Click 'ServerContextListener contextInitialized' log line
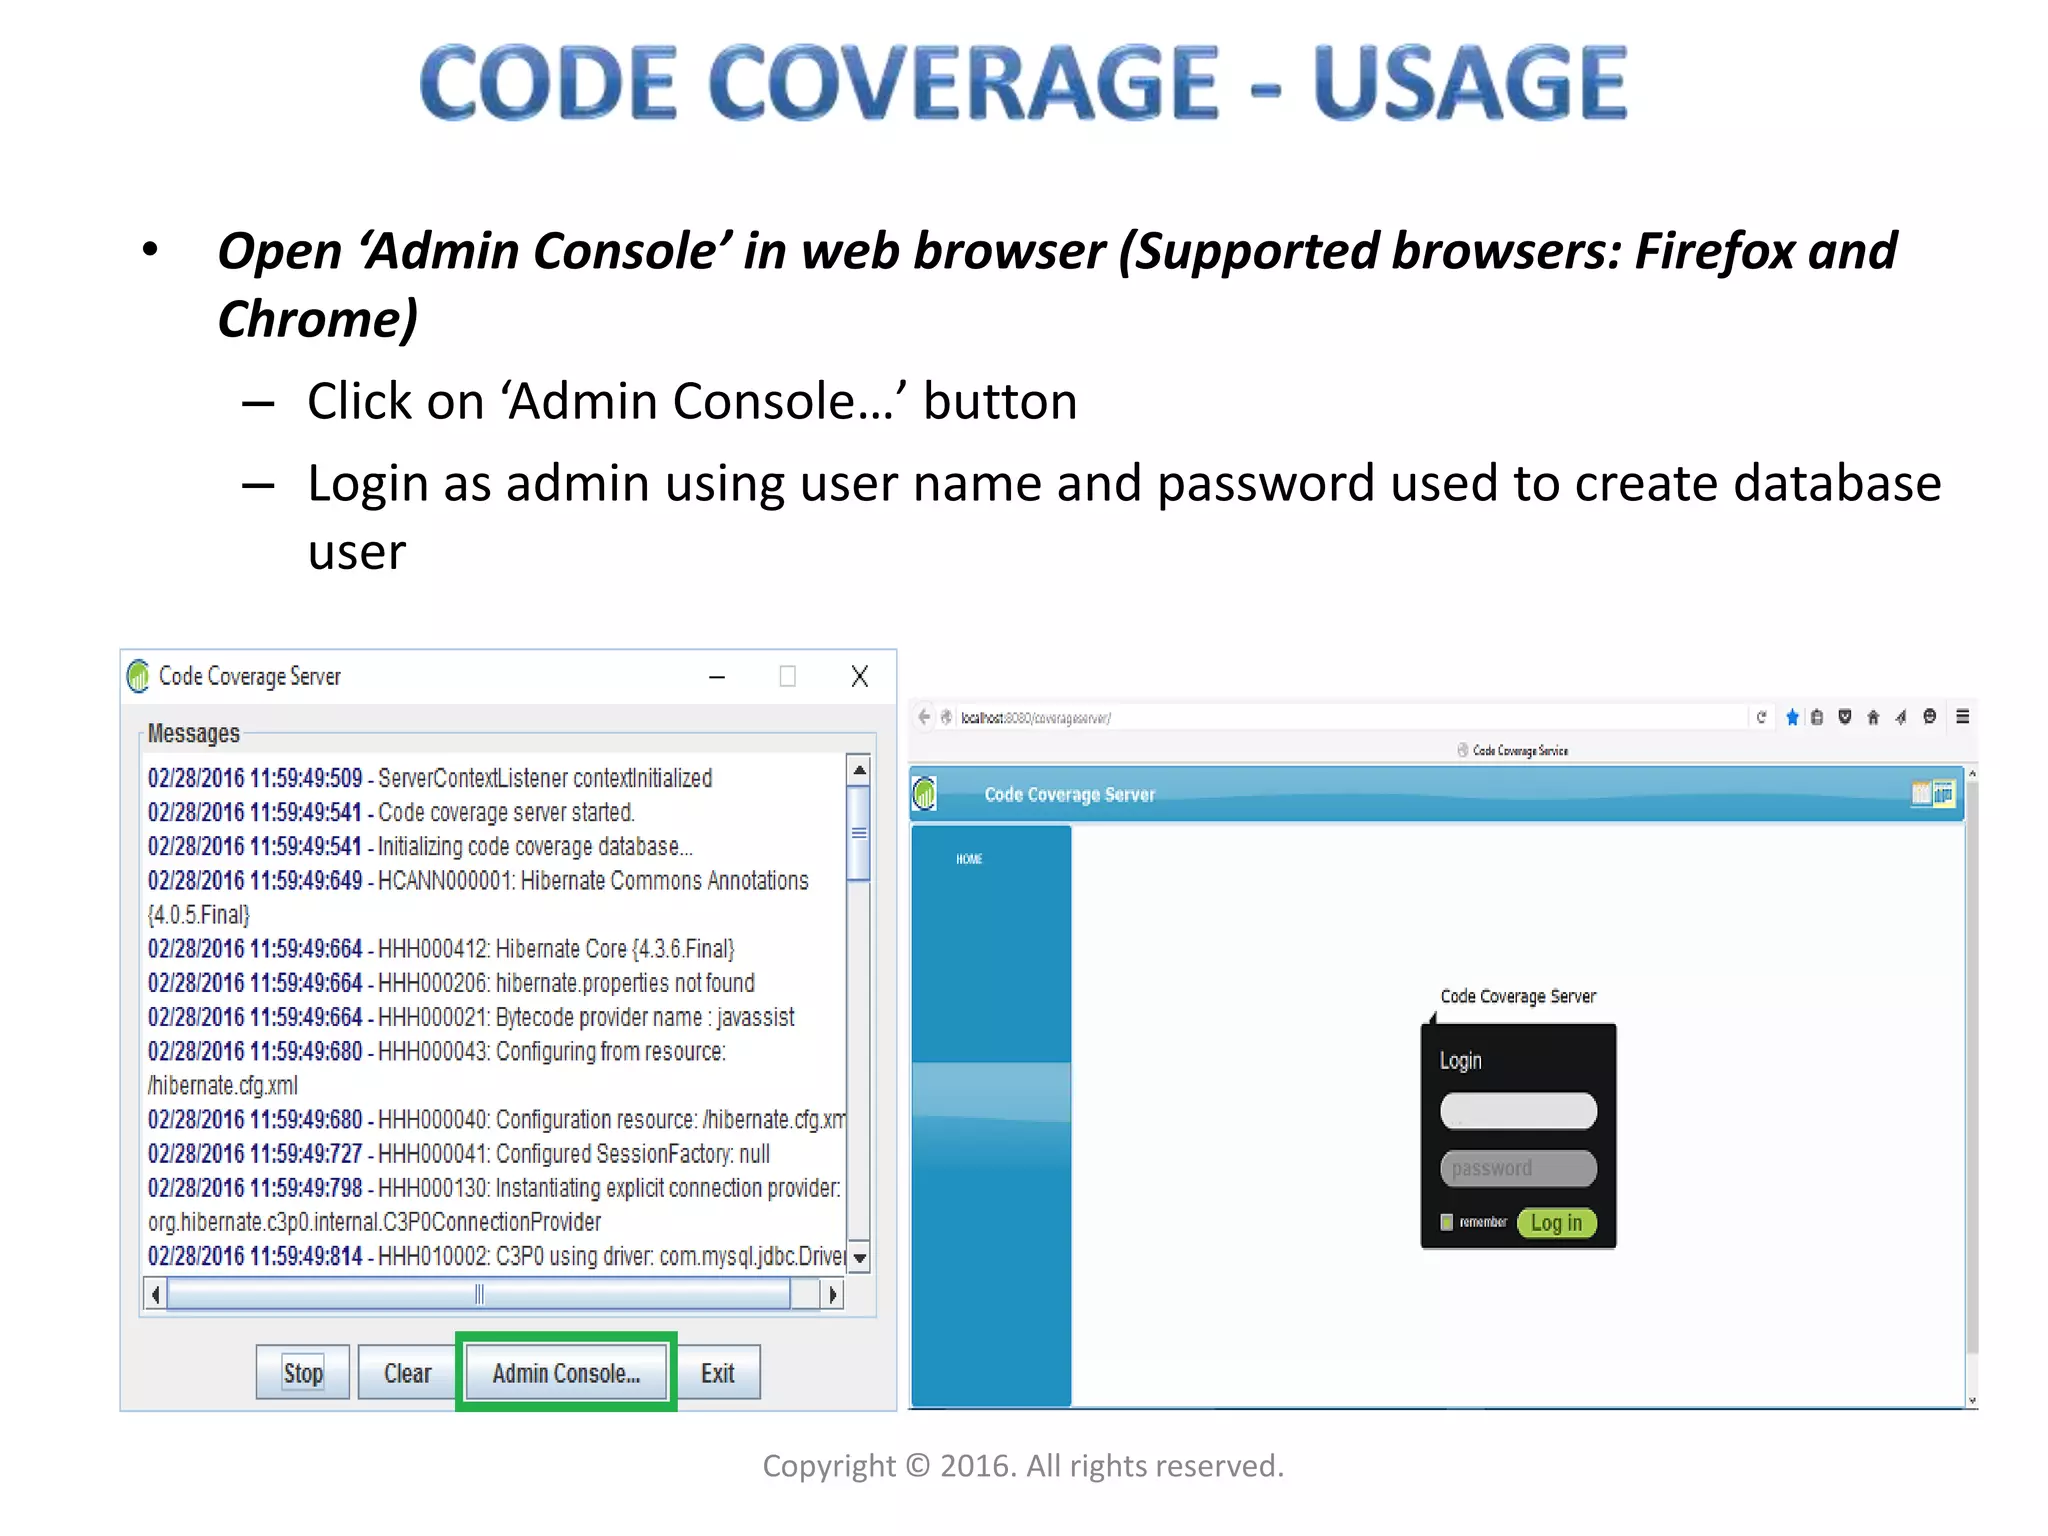 pyautogui.click(x=430, y=778)
